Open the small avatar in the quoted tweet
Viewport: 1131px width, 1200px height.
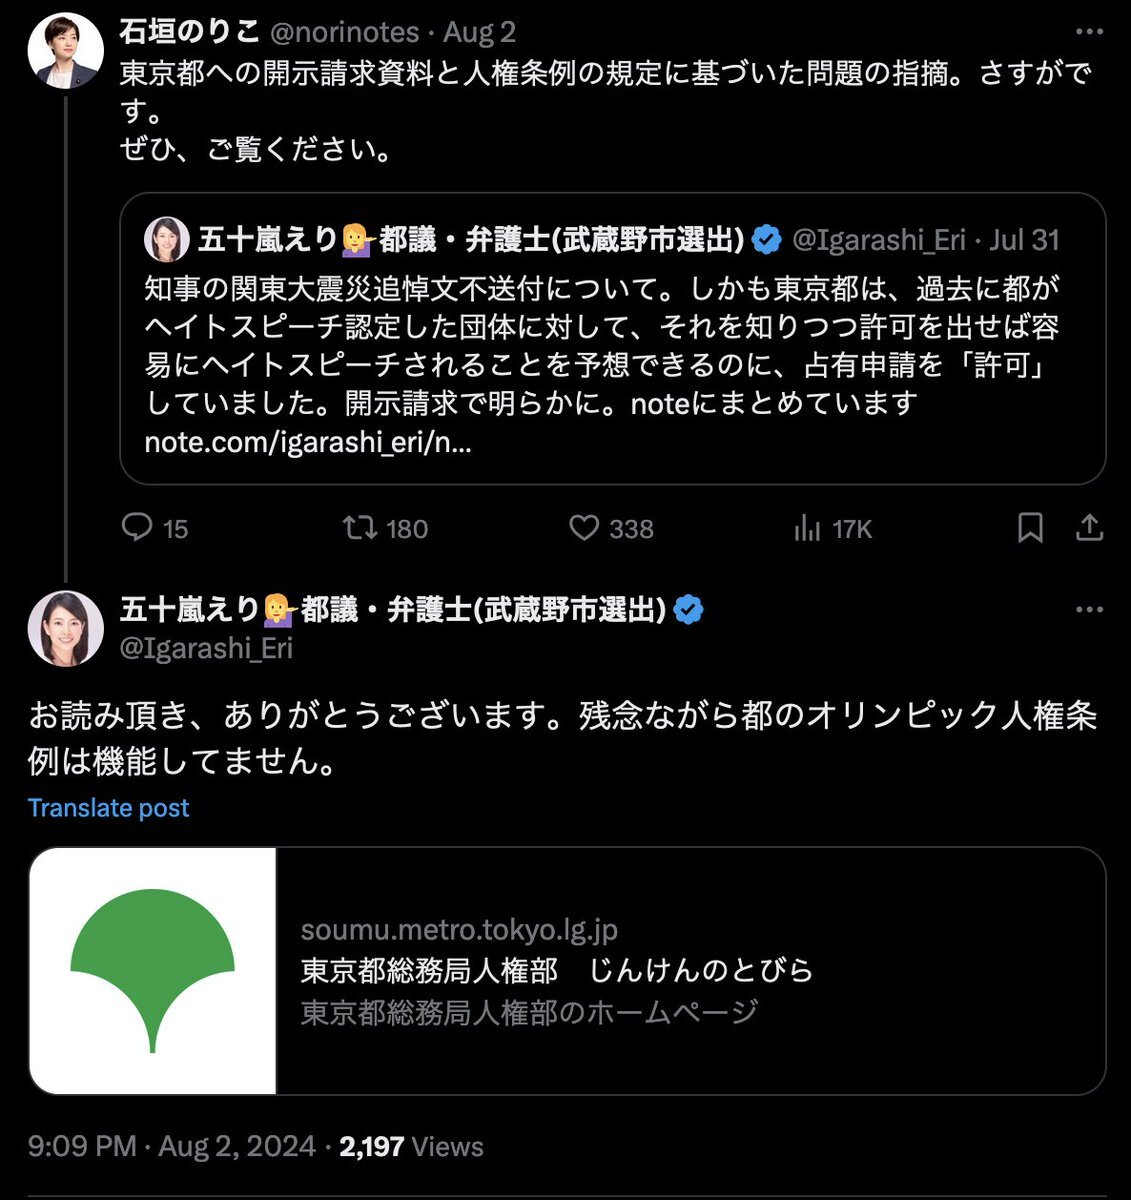click(166, 239)
